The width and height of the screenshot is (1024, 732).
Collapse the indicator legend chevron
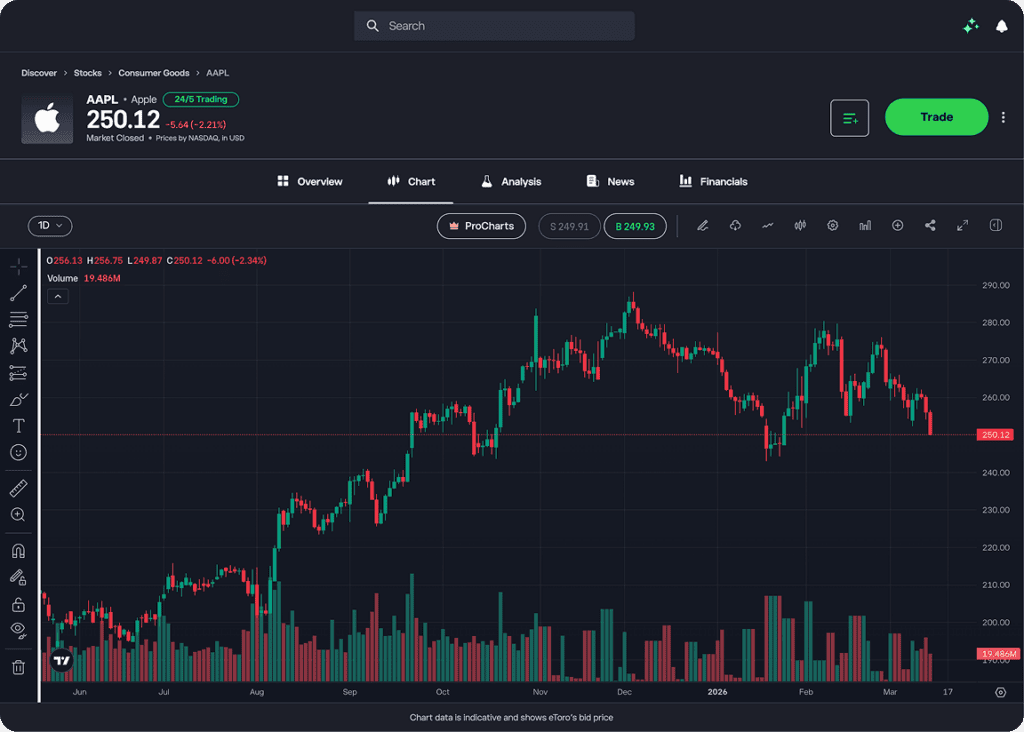[x=58, y=296]
